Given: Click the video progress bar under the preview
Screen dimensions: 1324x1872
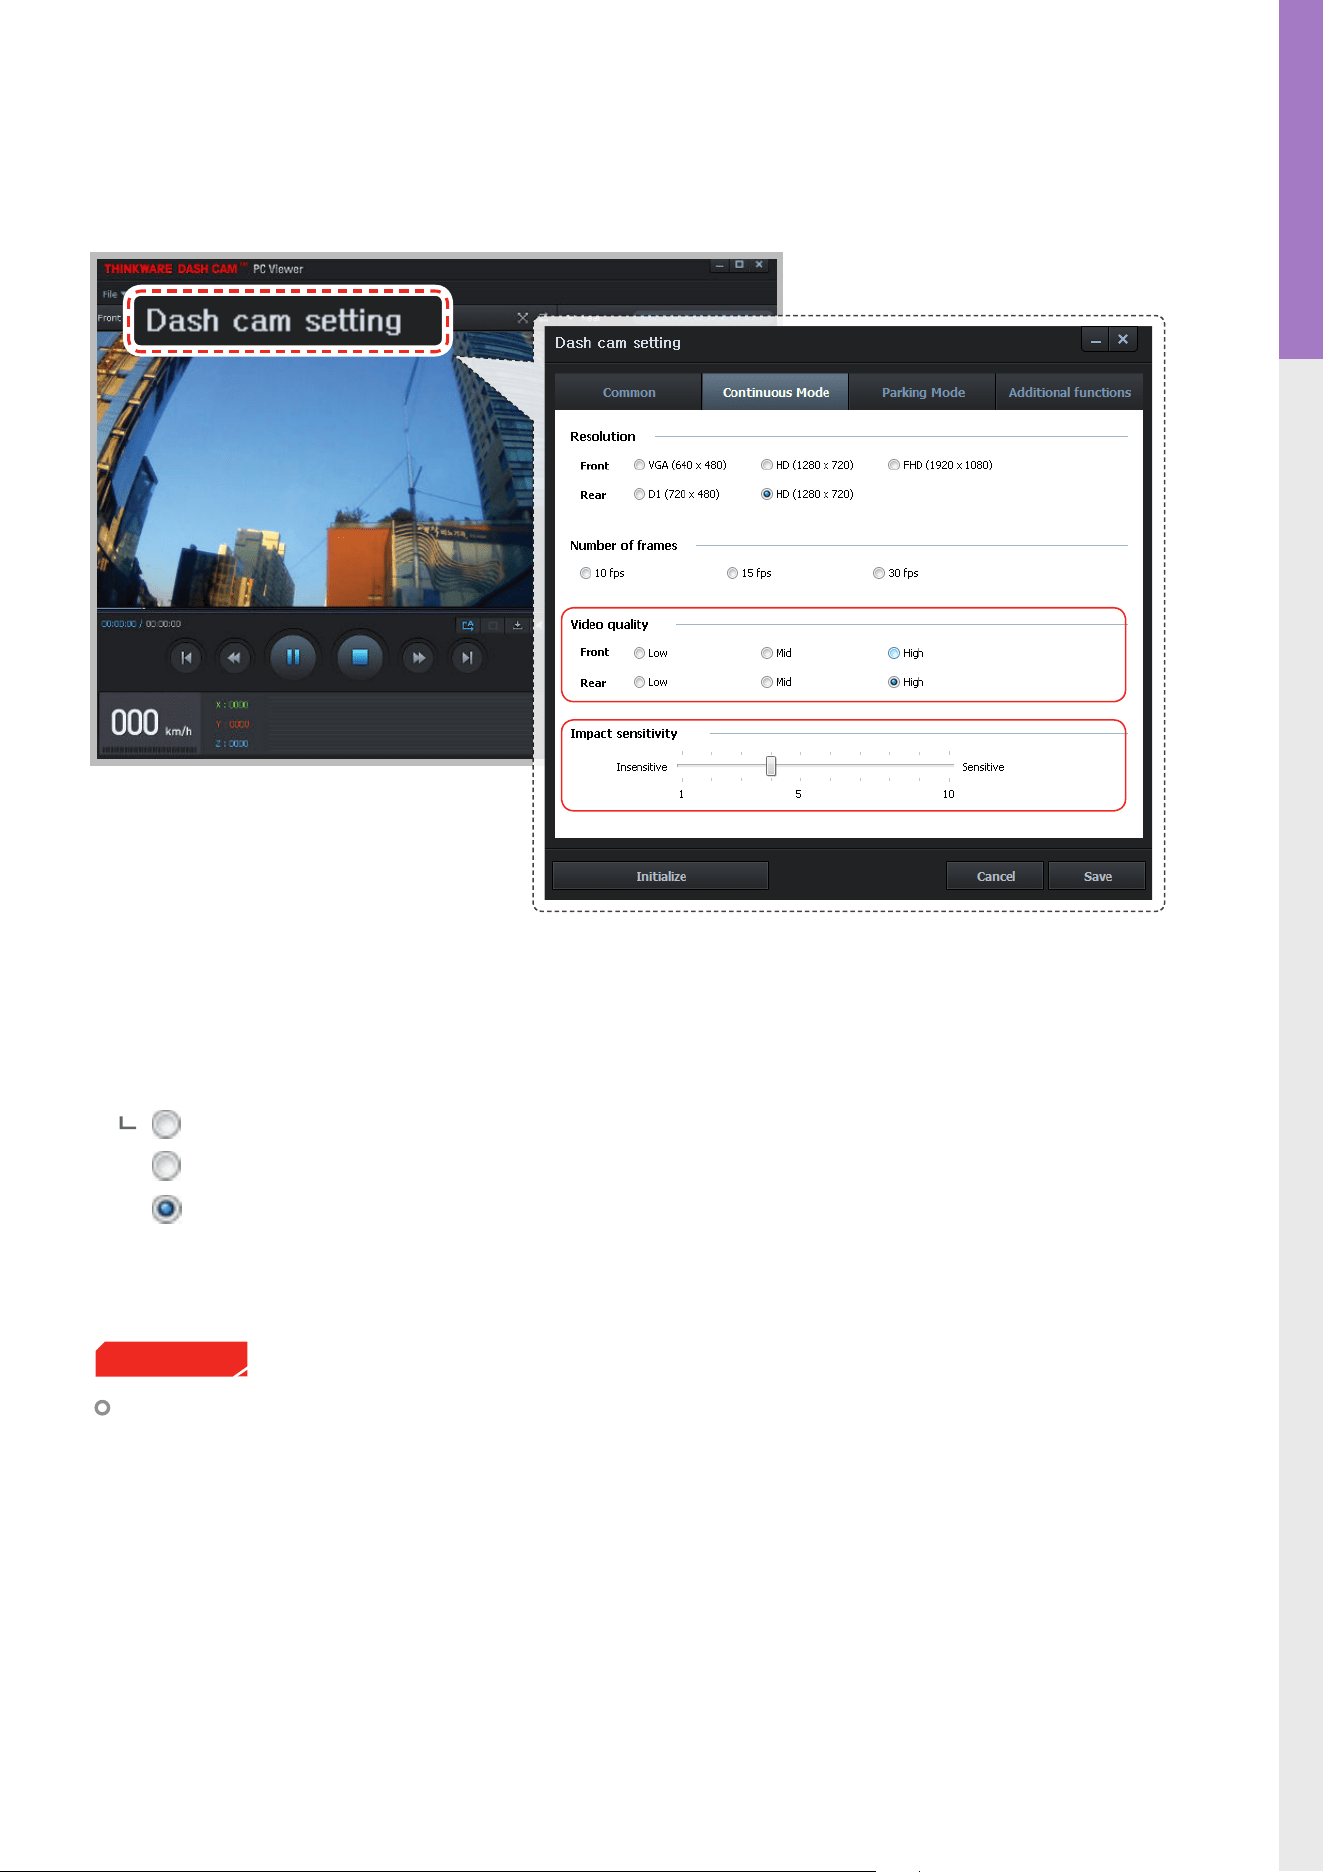Looking at the screenshot, I should click(315, 608).
